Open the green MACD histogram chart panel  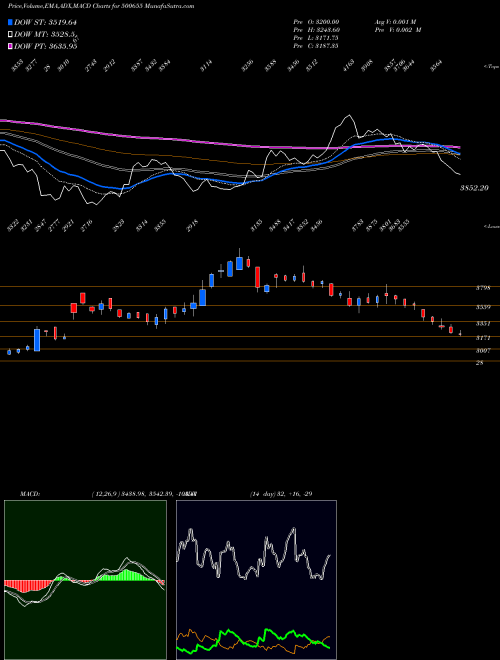(x=85, y=580)
